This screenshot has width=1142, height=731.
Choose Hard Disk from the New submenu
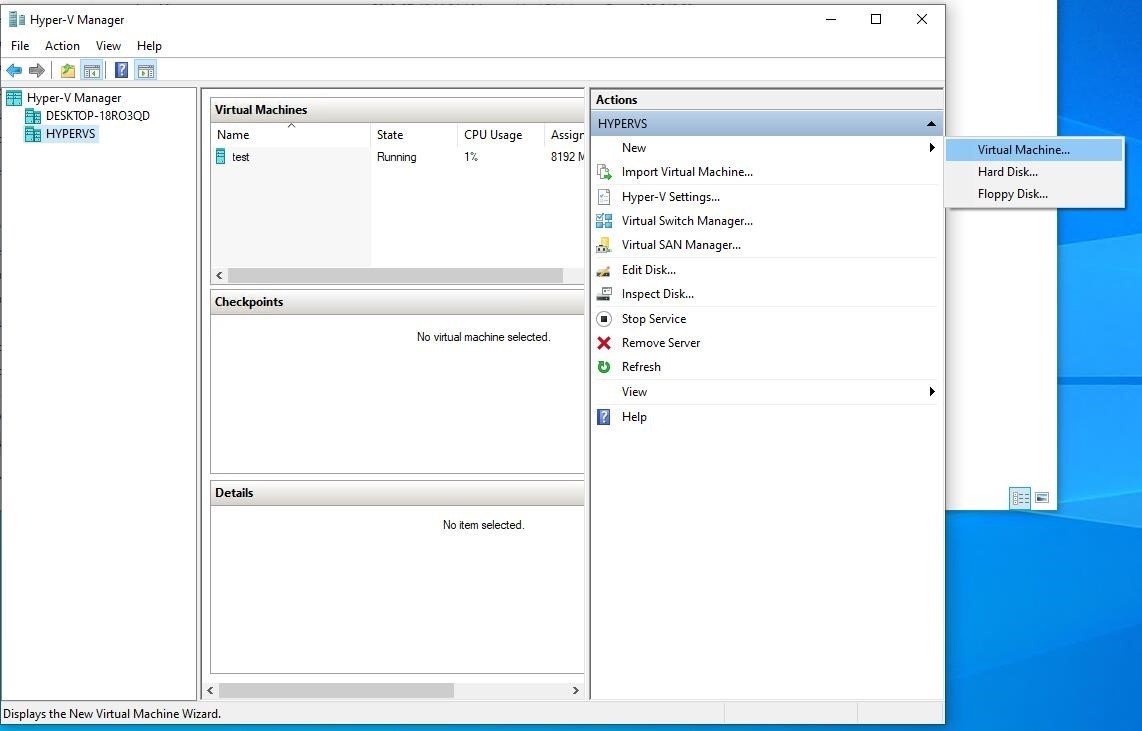1007,171
